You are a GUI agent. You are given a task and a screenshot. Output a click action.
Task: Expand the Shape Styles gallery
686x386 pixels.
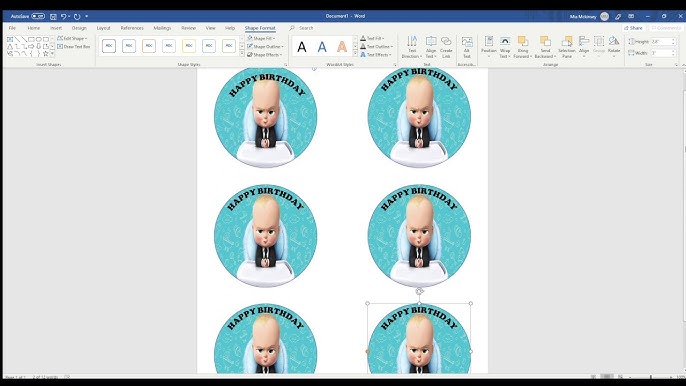[x=242, y=53]
